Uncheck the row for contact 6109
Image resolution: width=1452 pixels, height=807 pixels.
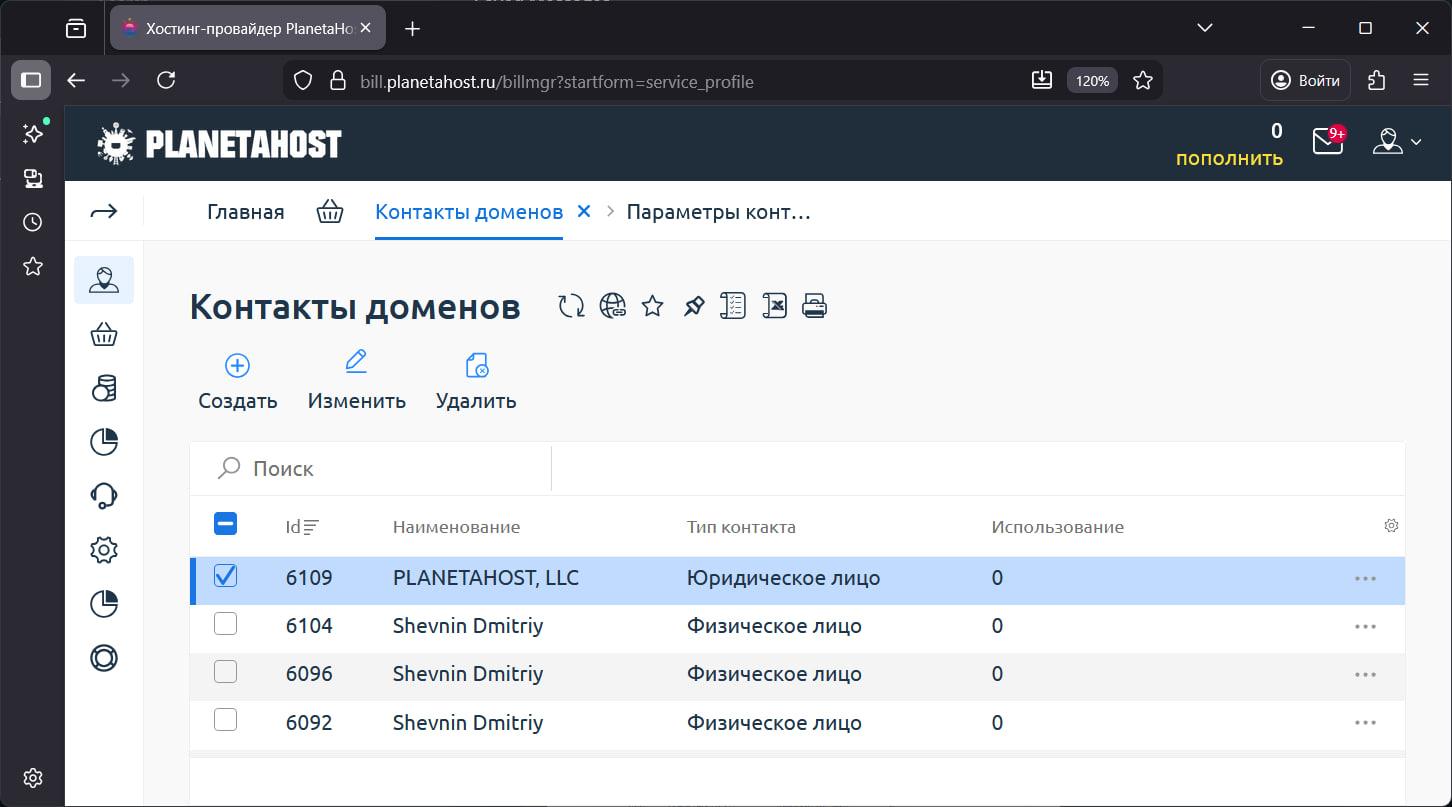tap(225, 576)
